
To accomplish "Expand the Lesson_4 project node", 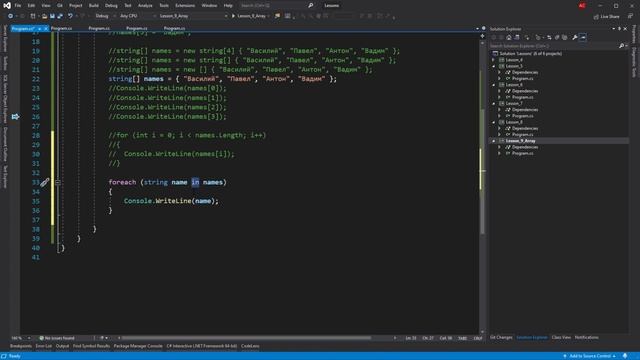I will 493,60.
